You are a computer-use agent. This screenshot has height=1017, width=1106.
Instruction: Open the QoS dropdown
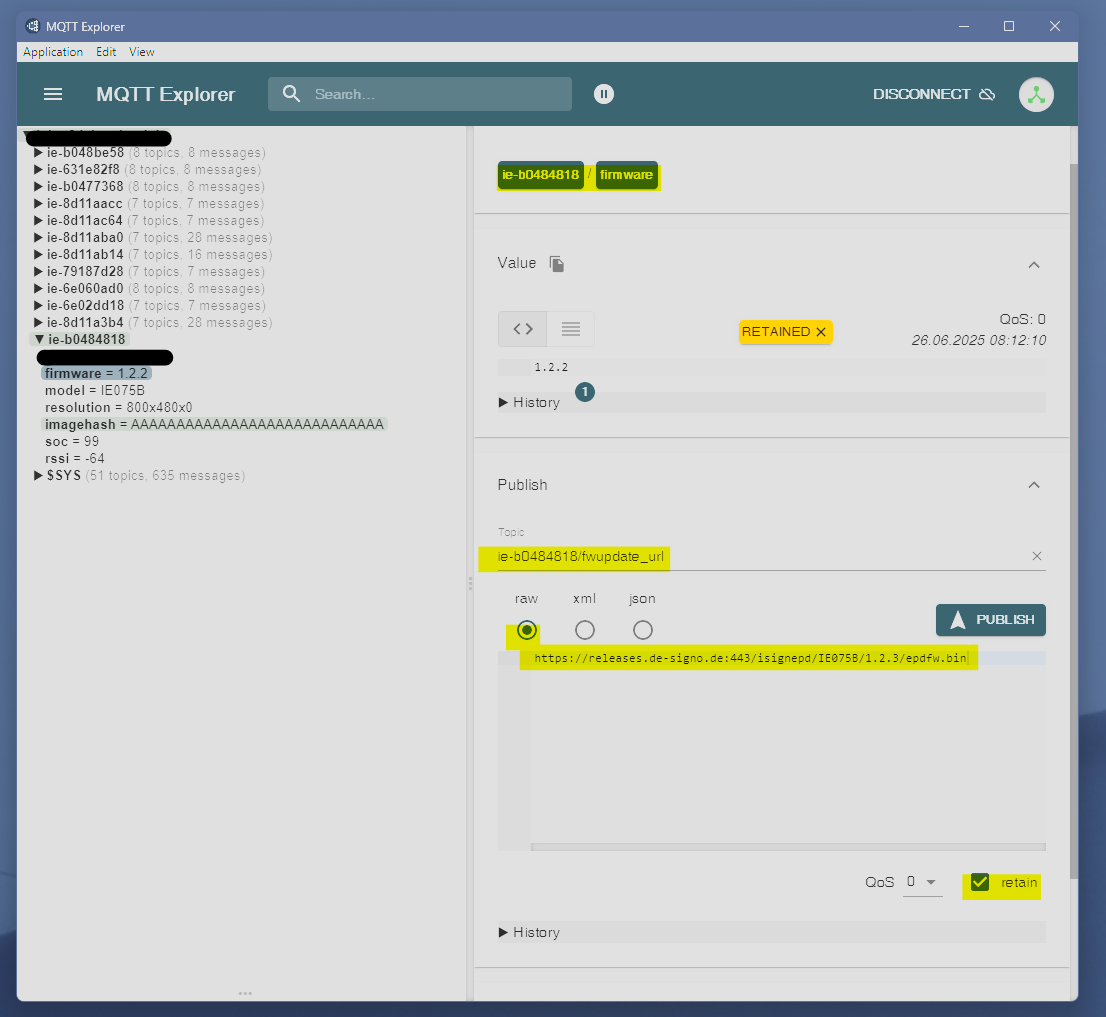tap(923, 882)
